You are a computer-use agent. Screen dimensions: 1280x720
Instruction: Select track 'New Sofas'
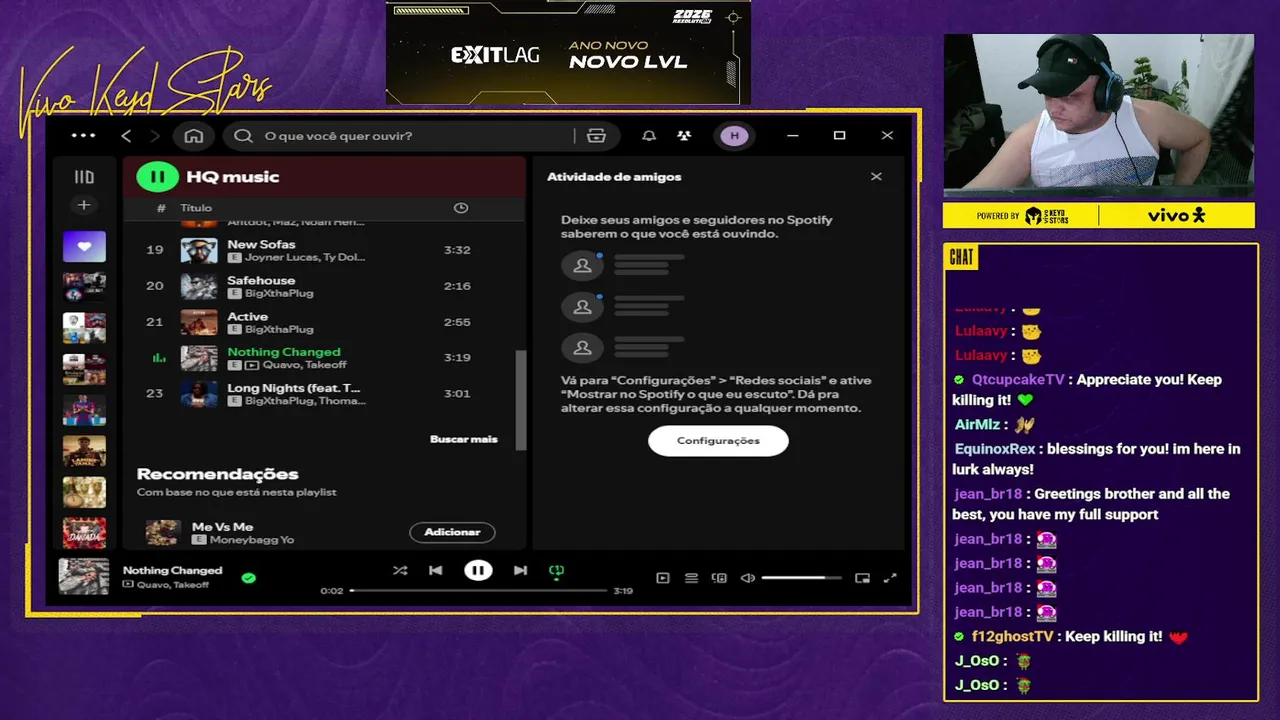(x=261, y=244)
